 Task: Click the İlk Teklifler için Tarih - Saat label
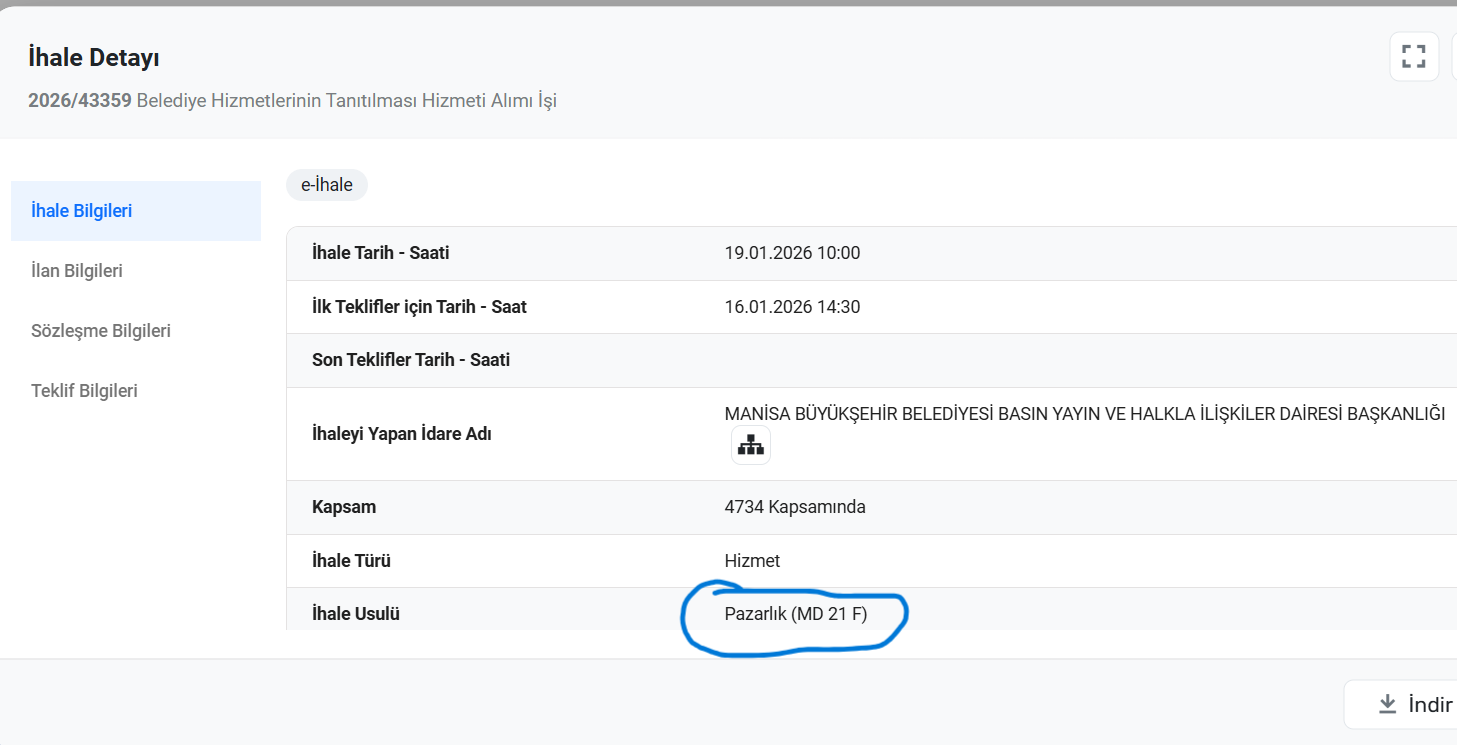pyautogui.click(x=419, y=307)
